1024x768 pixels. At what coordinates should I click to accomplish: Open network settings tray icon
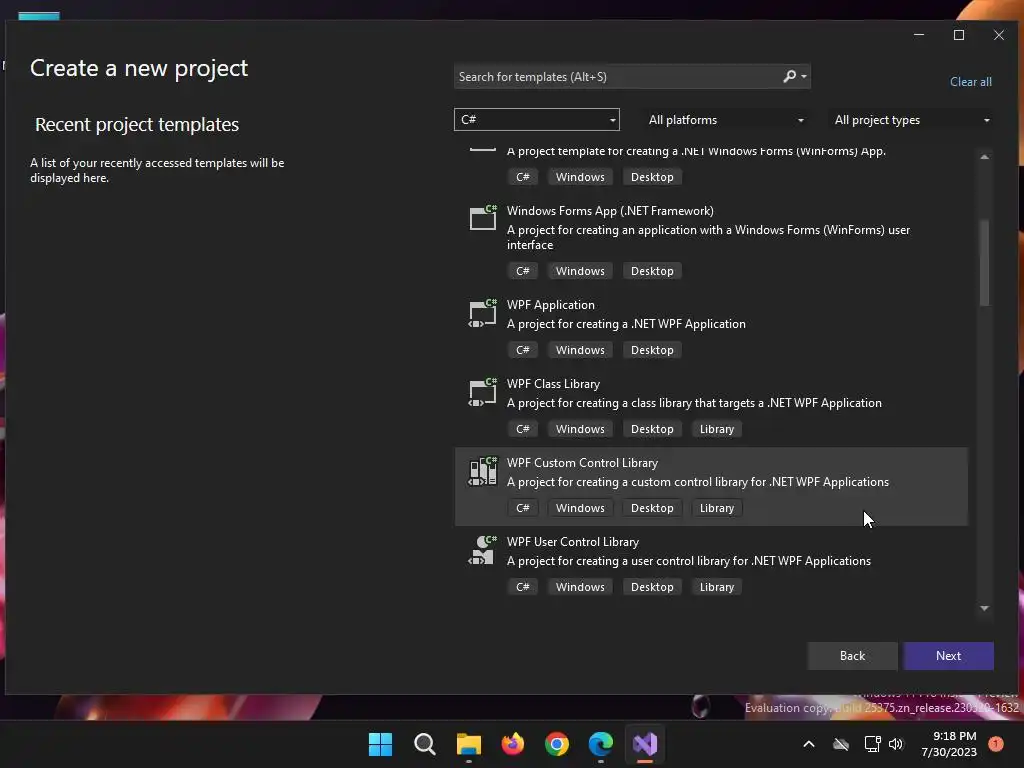pyautogui.click(x=872, y=744)
